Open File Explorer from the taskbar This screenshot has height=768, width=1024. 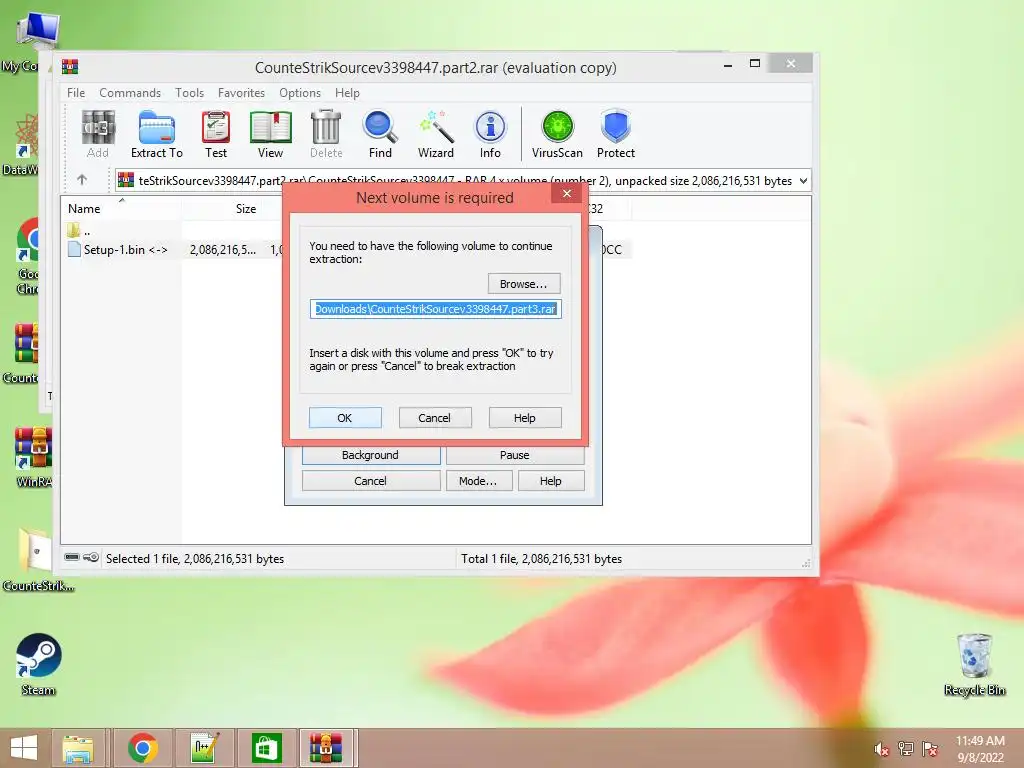[x=78, y=748]
